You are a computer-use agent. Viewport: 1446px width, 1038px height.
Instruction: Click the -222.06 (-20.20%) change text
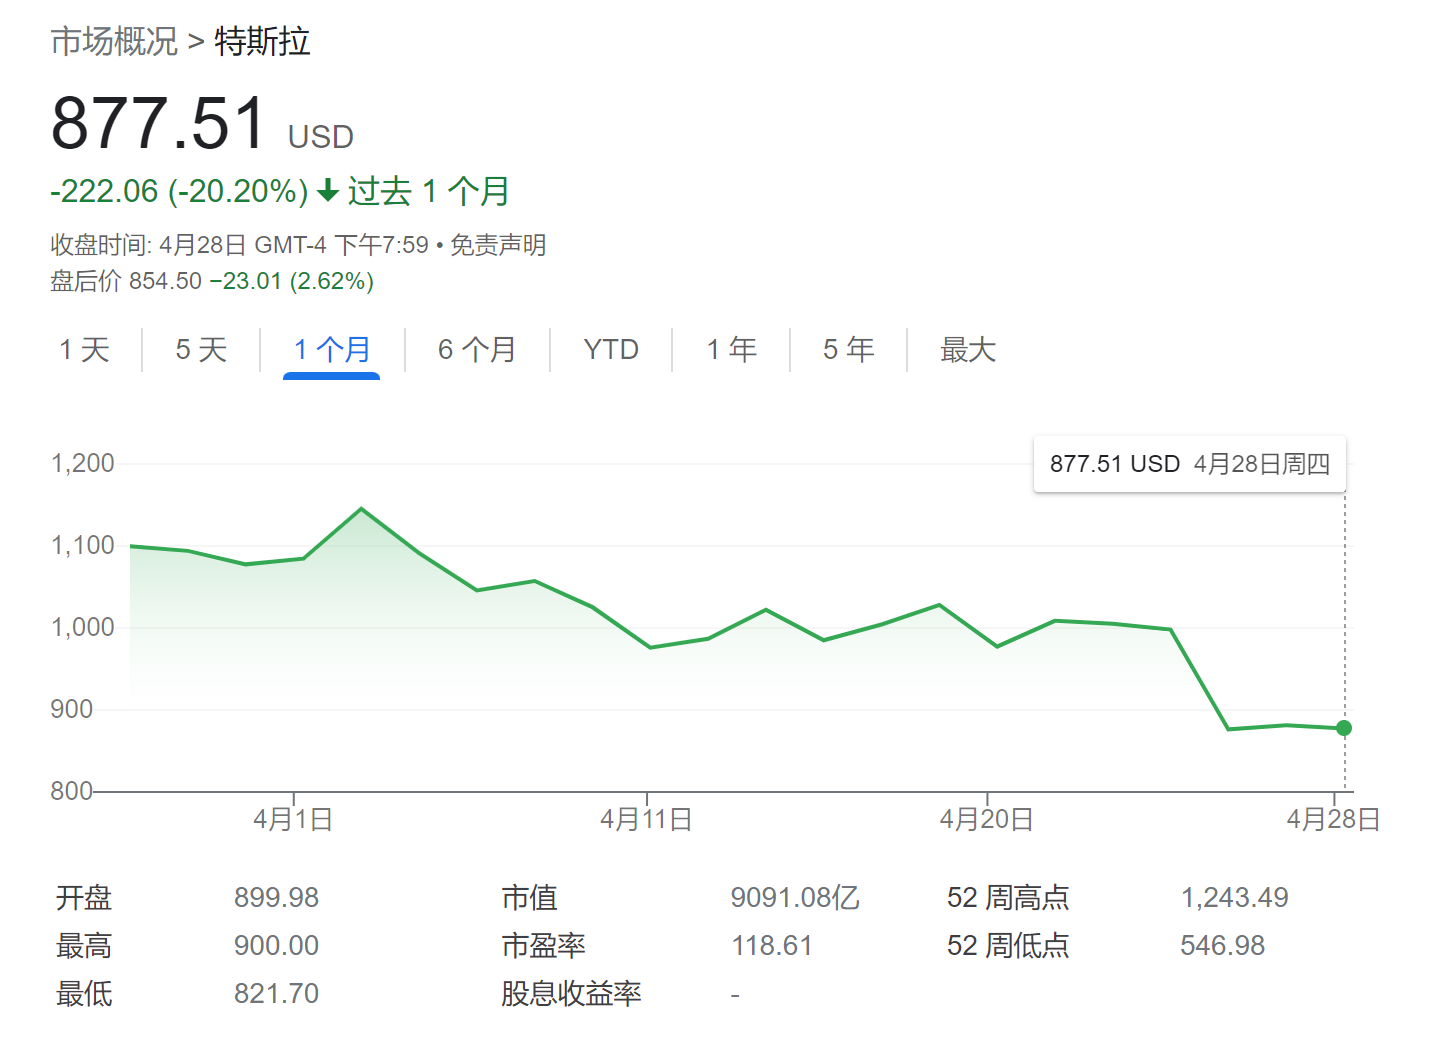[180, 191]
